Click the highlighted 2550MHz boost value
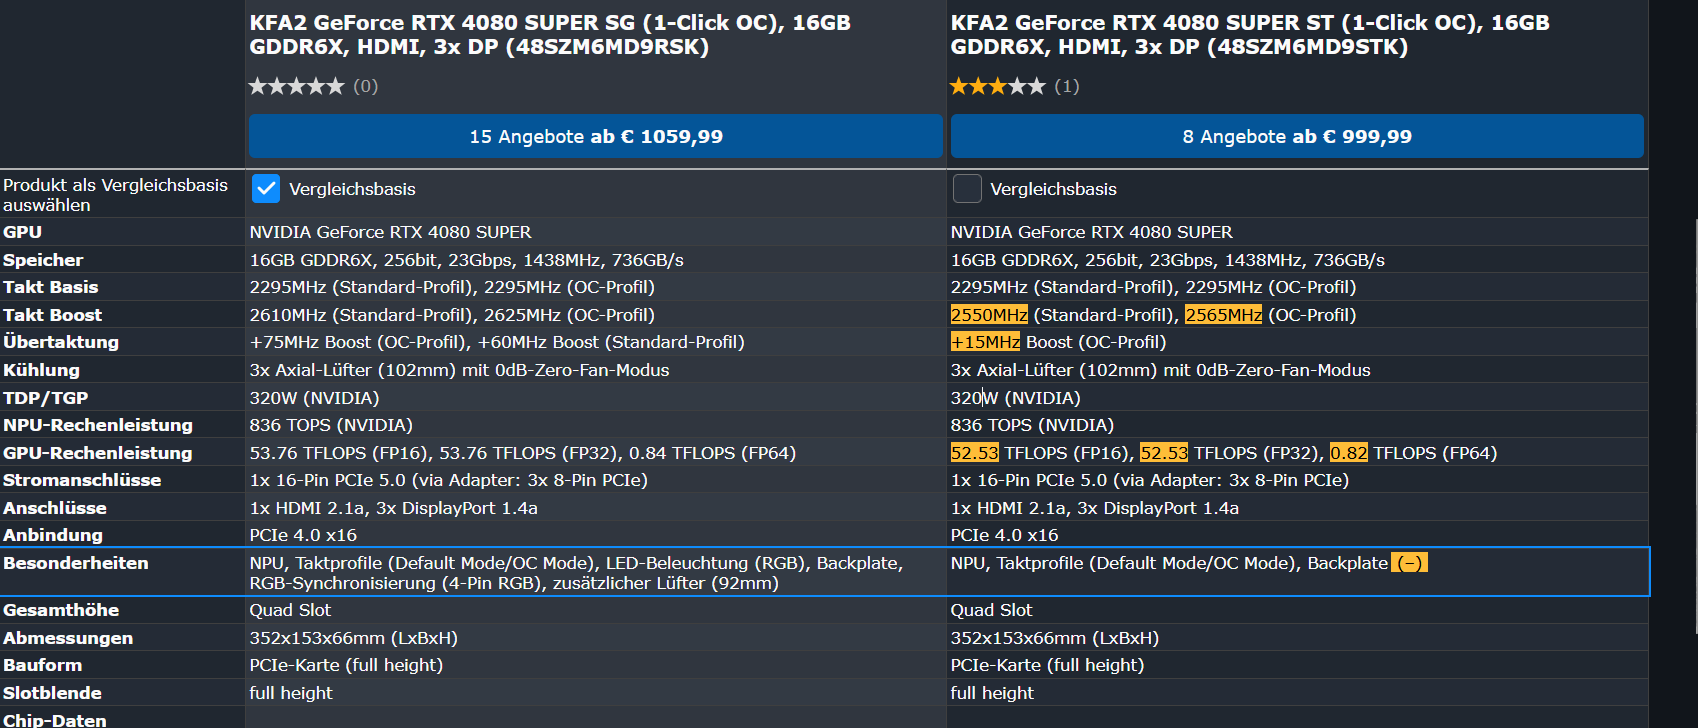1698x728 pixels. pos(989,315)
